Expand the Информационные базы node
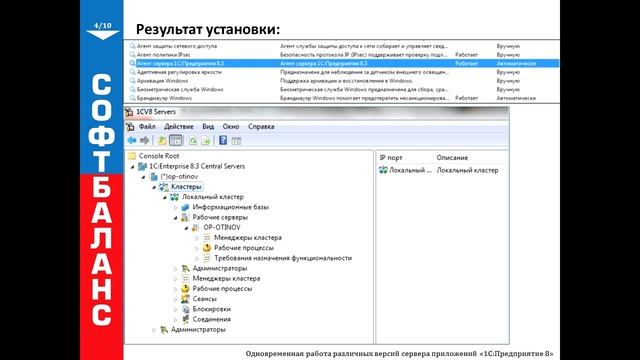This screenshot has height=360, width=640. coord(176,207)
